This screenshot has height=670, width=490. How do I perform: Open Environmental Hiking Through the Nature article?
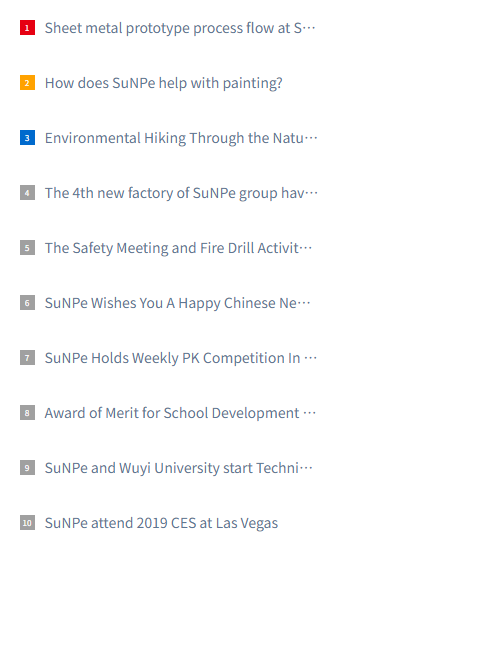point(181,138)
